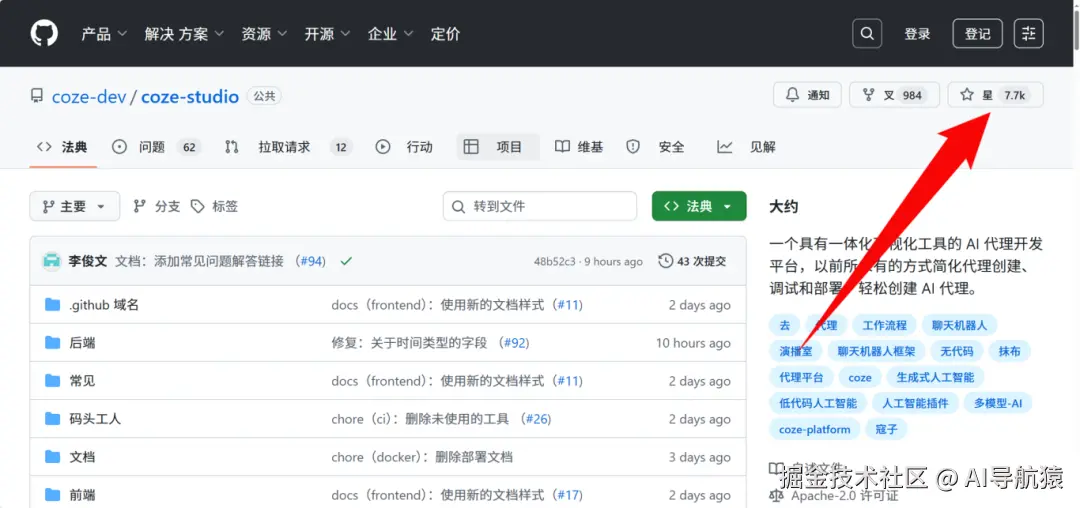Click the 常见 folder icon
1080x508 pixels.
point(52,380)
